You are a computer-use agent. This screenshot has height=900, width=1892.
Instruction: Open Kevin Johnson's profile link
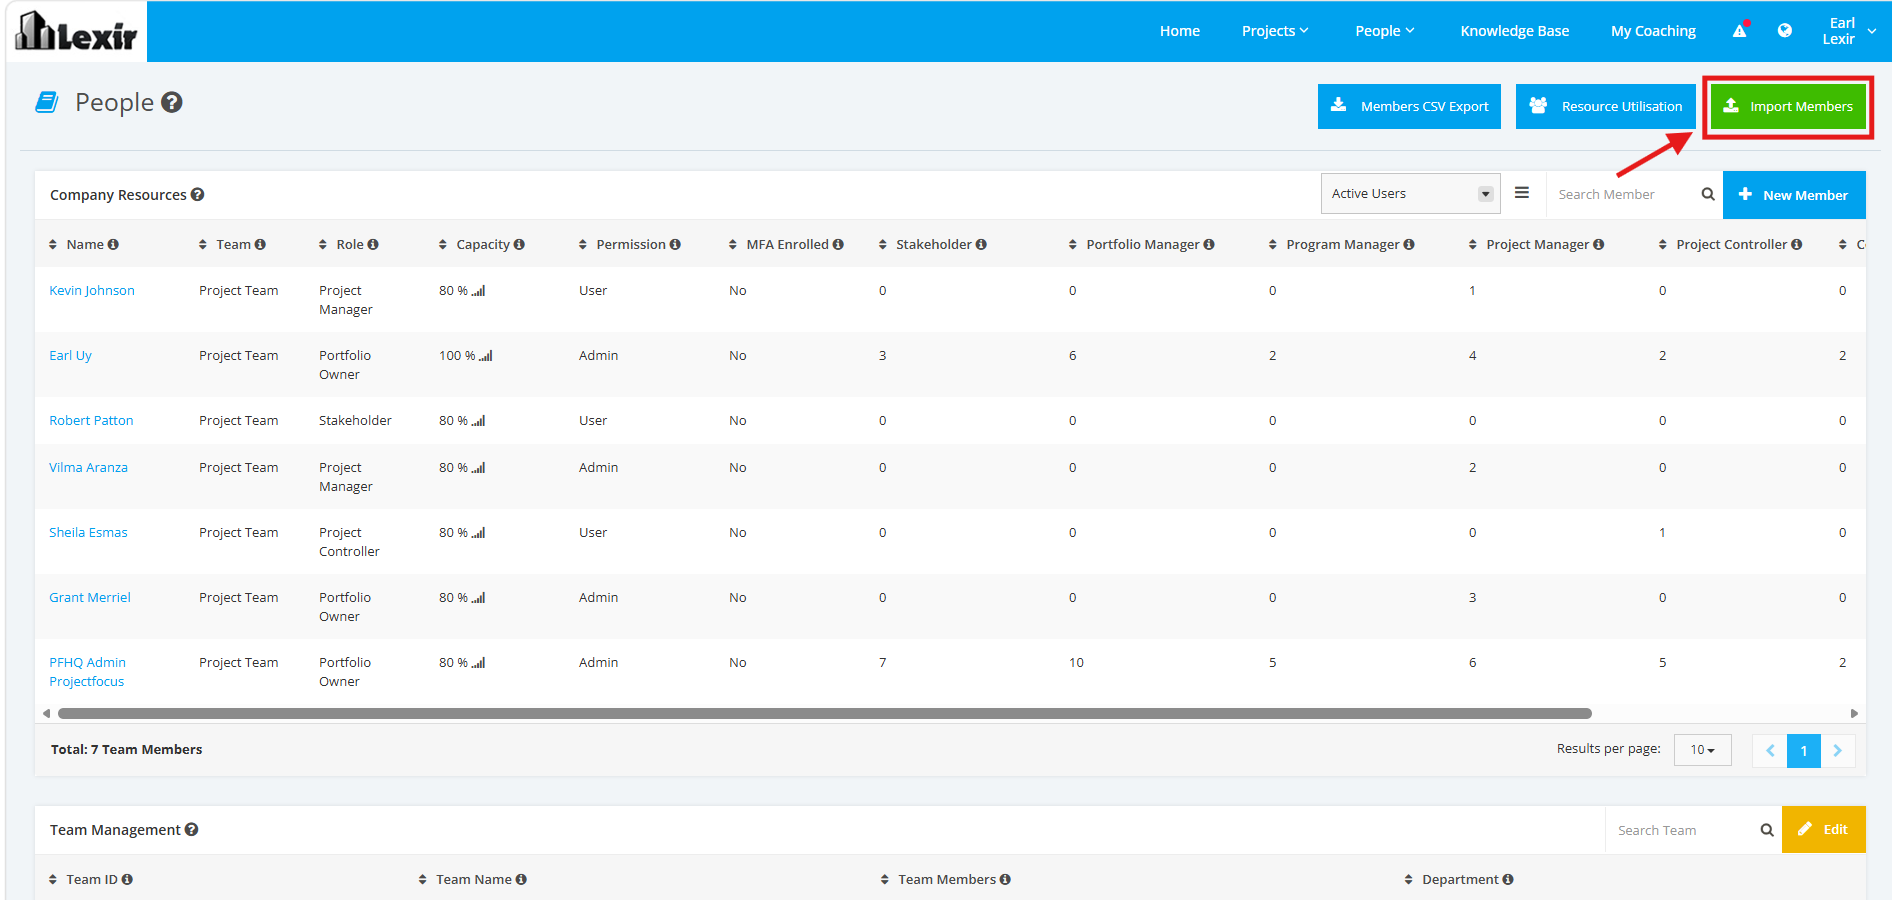point(92,291)
